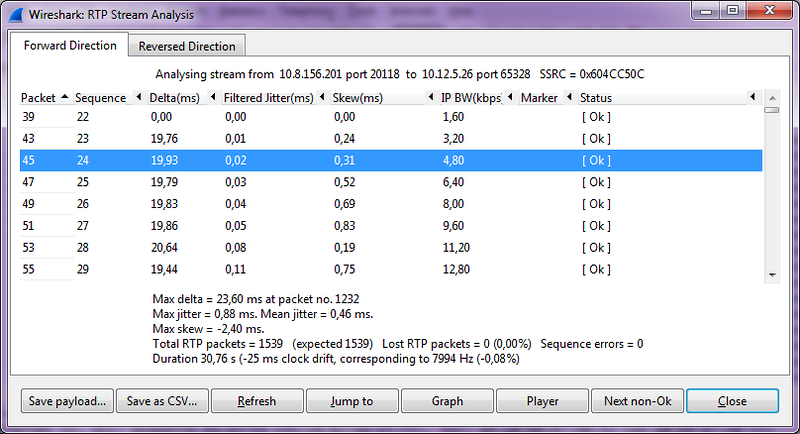Click the title bar close X
The width and height of the screenshot is (800, 434).
[770, 10]
